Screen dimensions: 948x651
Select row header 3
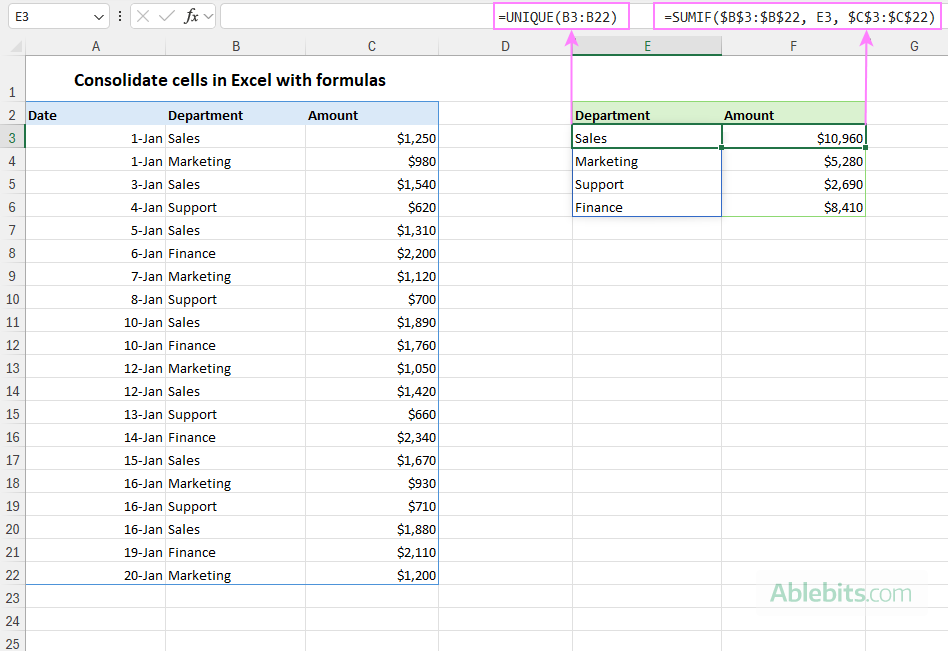point(12,137)
